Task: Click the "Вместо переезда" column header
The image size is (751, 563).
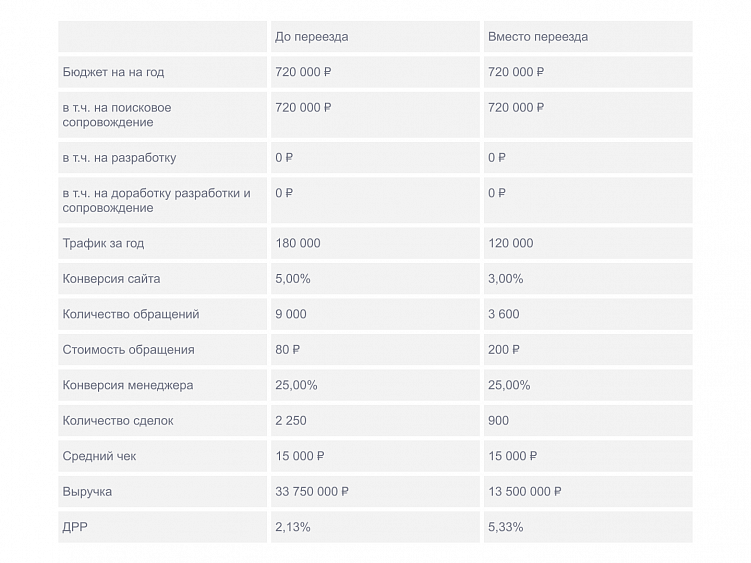Action: pyautogui.click(x=537, y=37)
